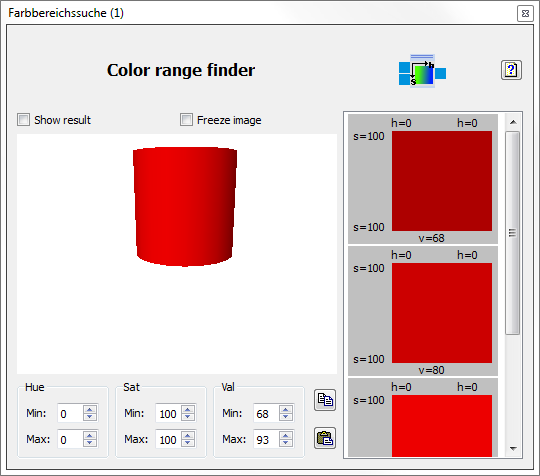Decrease Sat Min with down arrow
The width and height of the screenshot is (540, 476).
pyautogui.click(x=188, y=417)
